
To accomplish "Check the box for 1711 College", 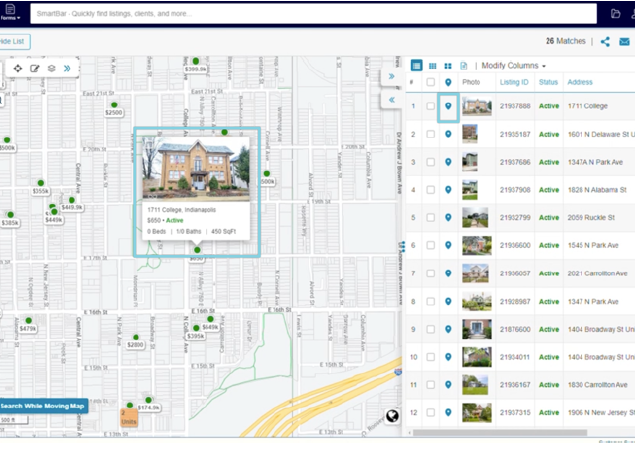I will [431, 106].
